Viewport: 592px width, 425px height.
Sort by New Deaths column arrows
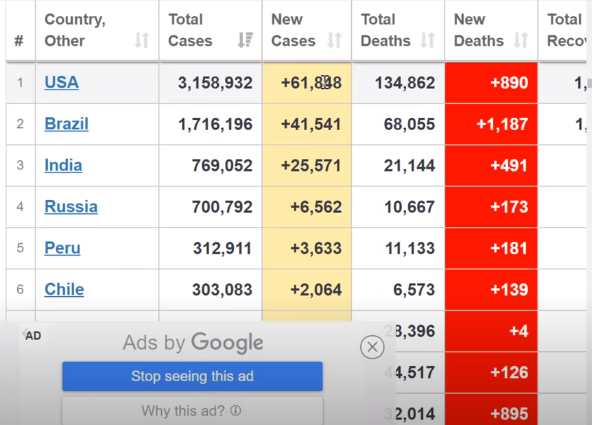coord(521,40)
